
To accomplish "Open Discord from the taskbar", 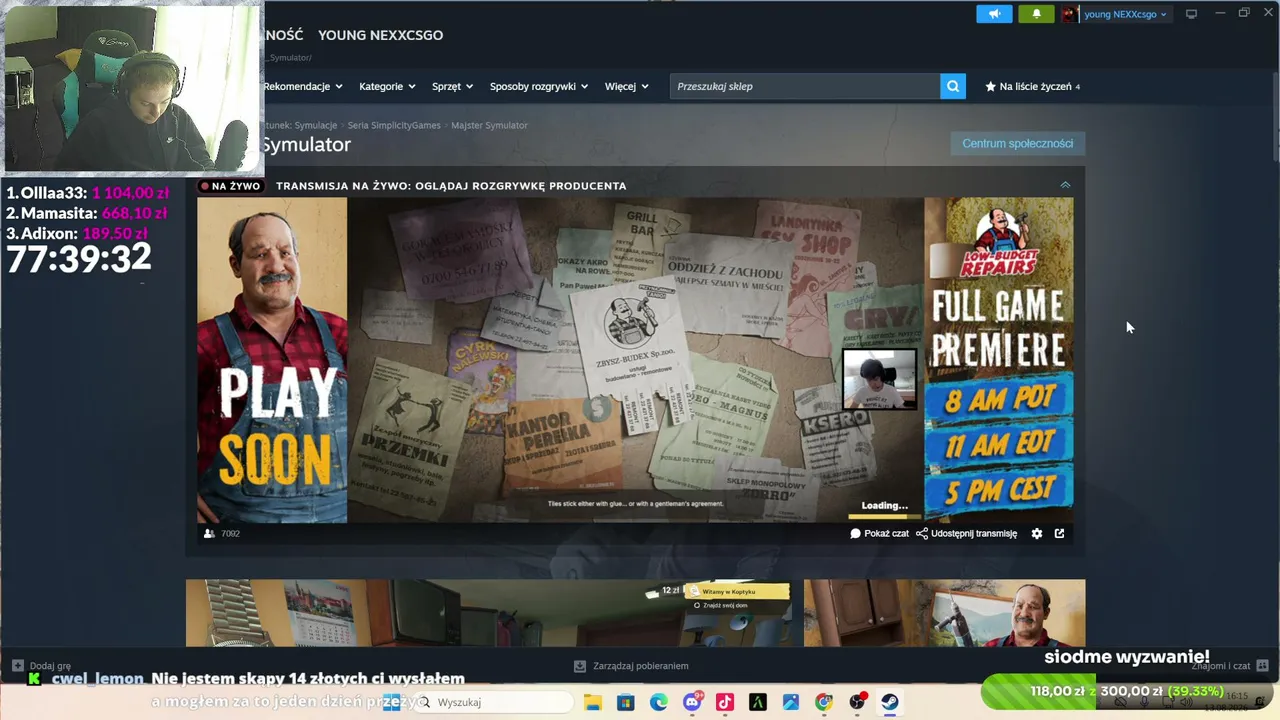I will pyautogui.click(x=692, y=702).
